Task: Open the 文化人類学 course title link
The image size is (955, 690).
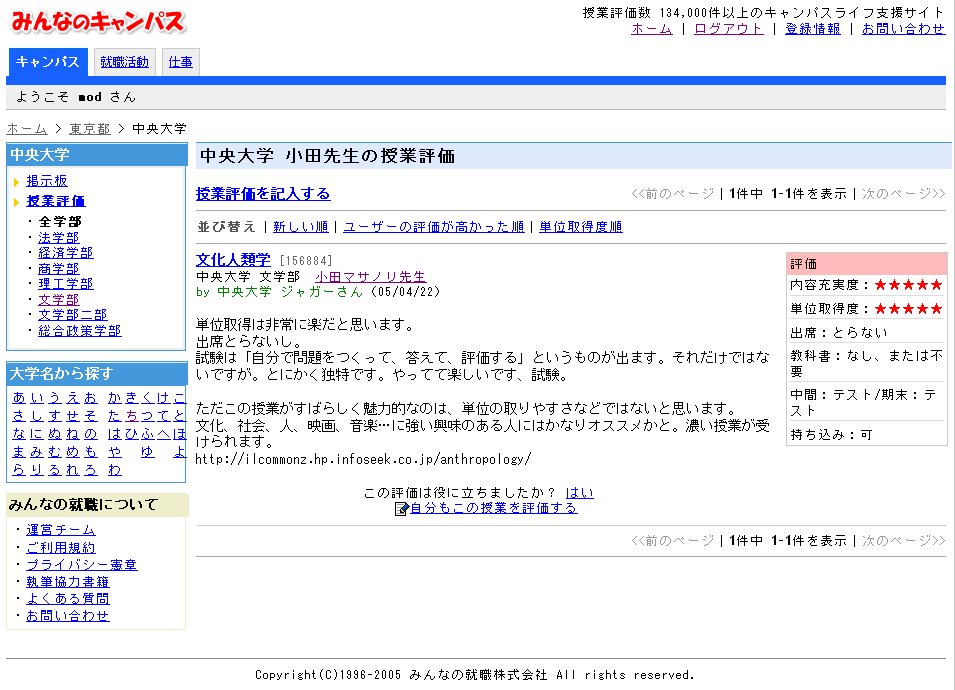Action: [x=233, y=259]
